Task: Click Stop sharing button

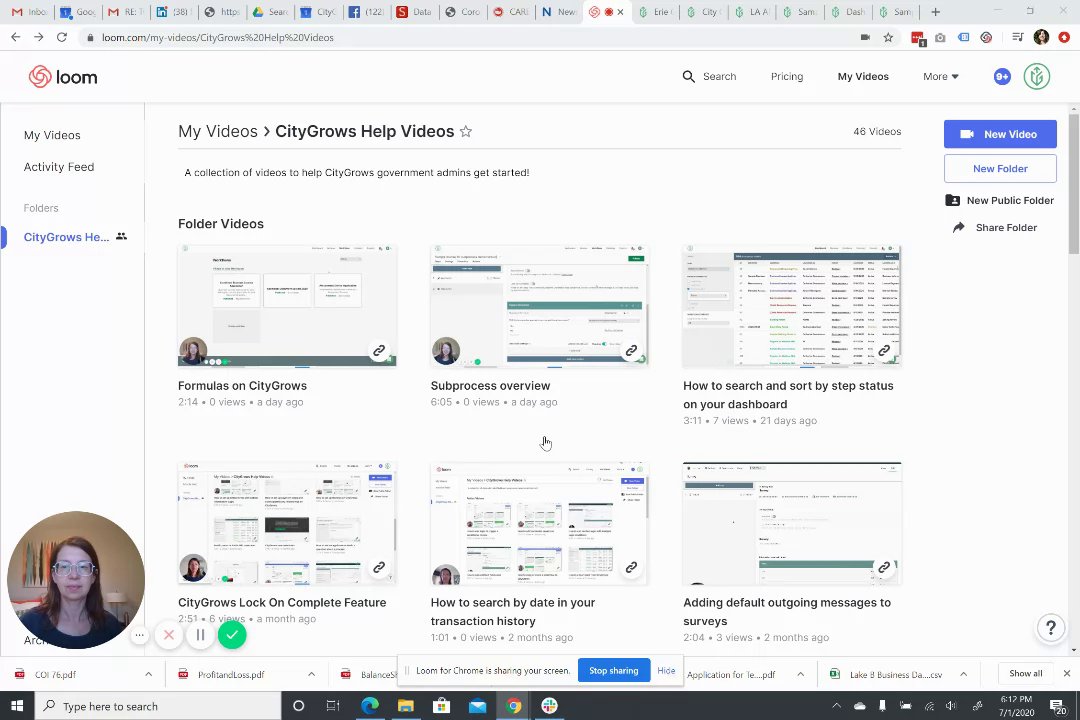Action: click(614, 670)
